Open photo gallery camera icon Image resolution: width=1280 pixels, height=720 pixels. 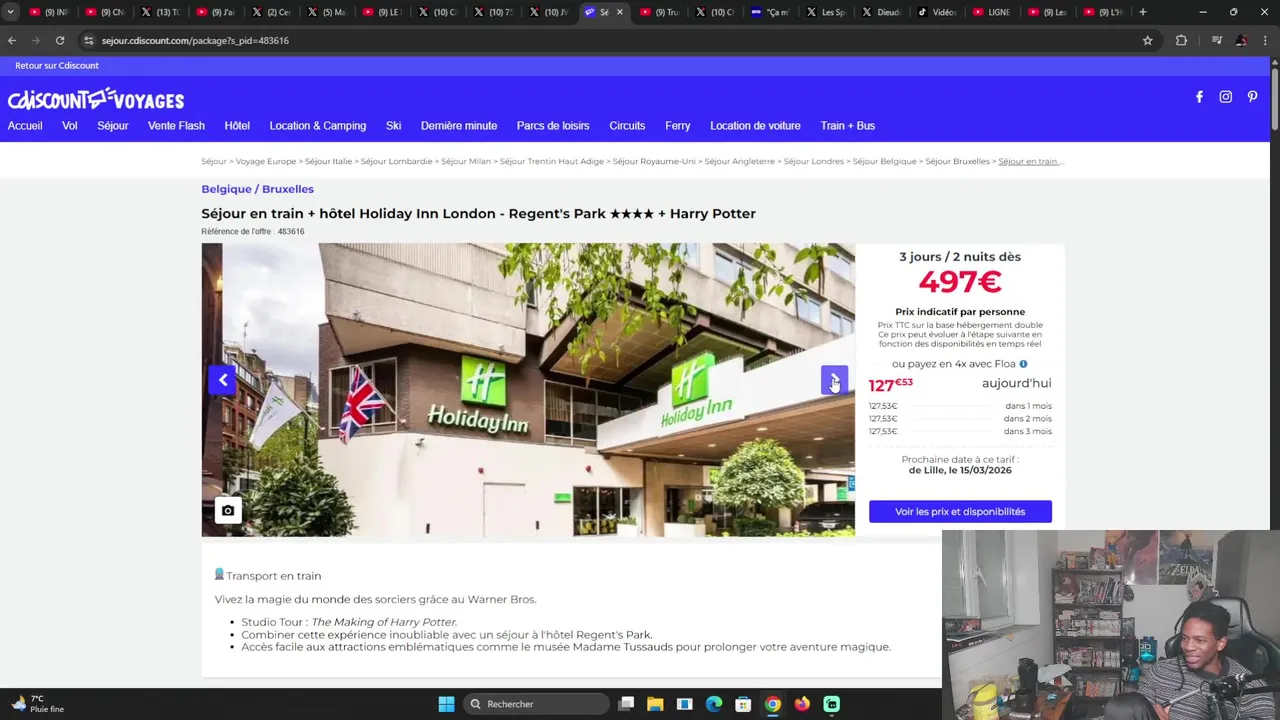[228, 511]
